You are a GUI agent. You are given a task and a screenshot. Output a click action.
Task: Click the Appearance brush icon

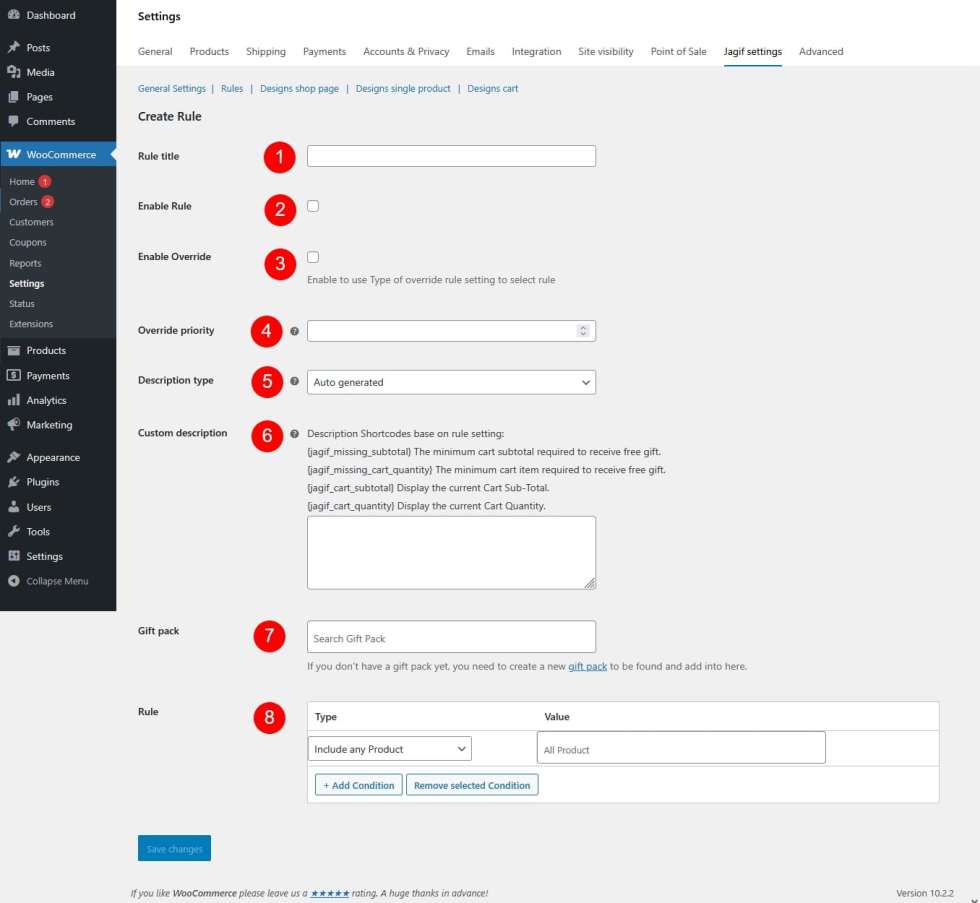(x=13, y=457)
